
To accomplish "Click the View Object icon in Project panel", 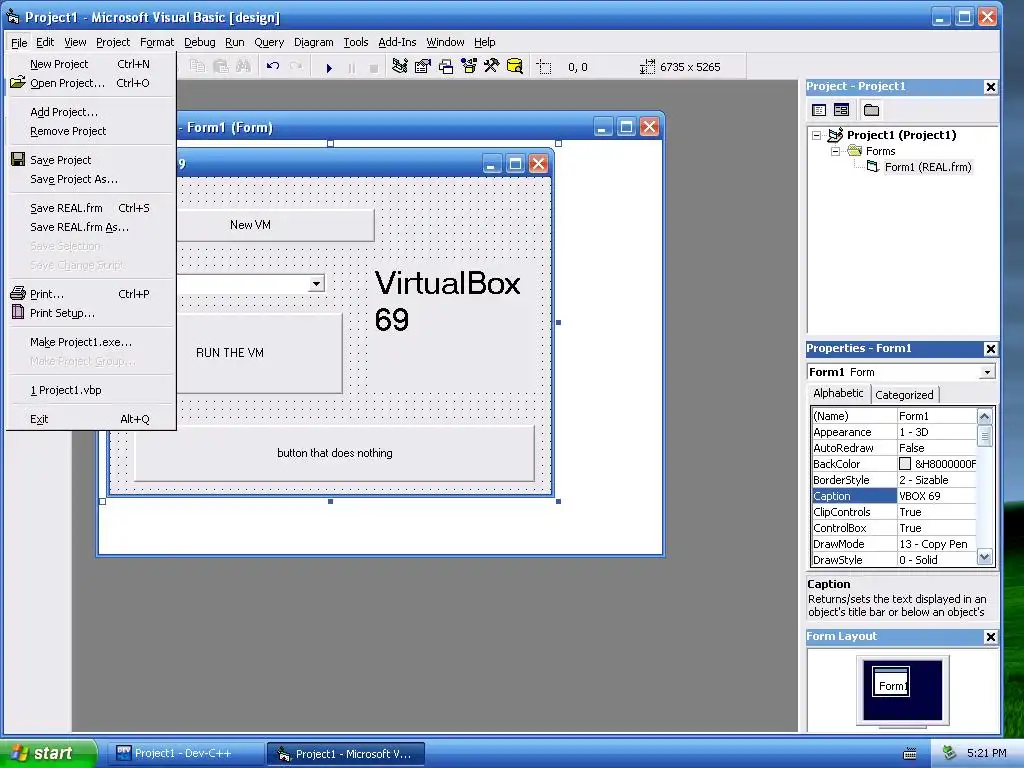I will click(841, 110).
